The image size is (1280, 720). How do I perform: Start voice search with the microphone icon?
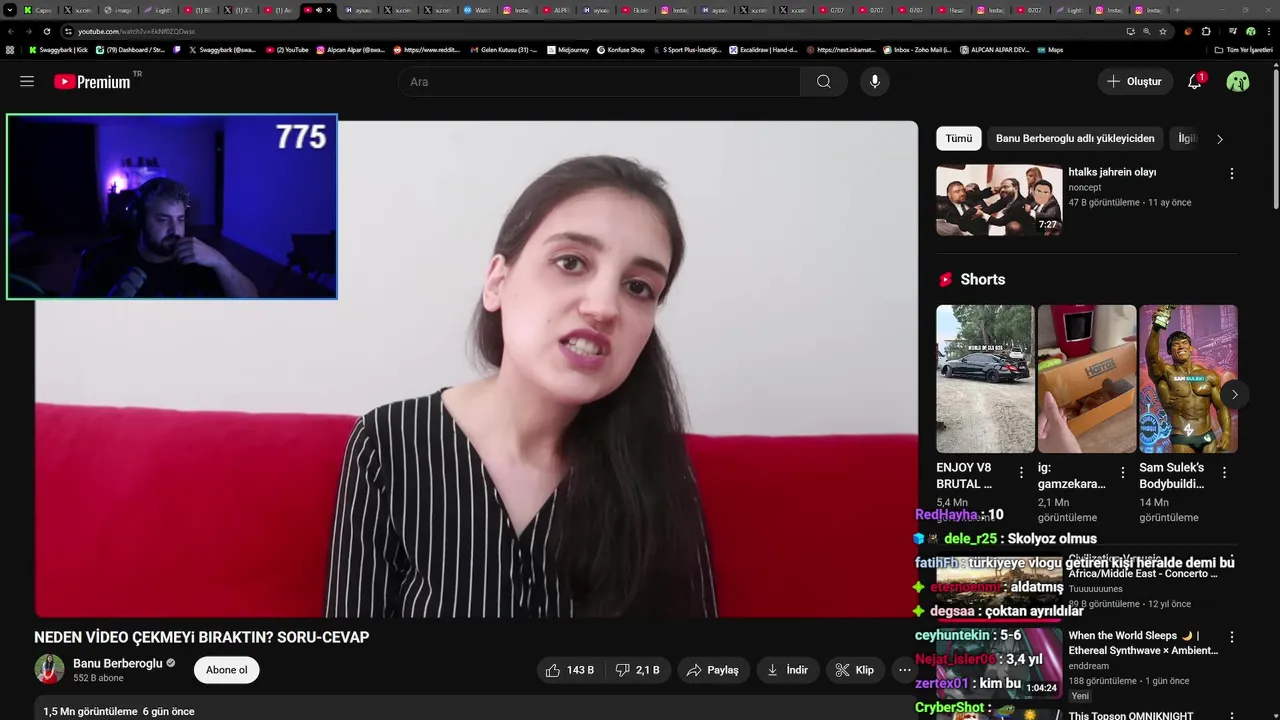(875, 82)
